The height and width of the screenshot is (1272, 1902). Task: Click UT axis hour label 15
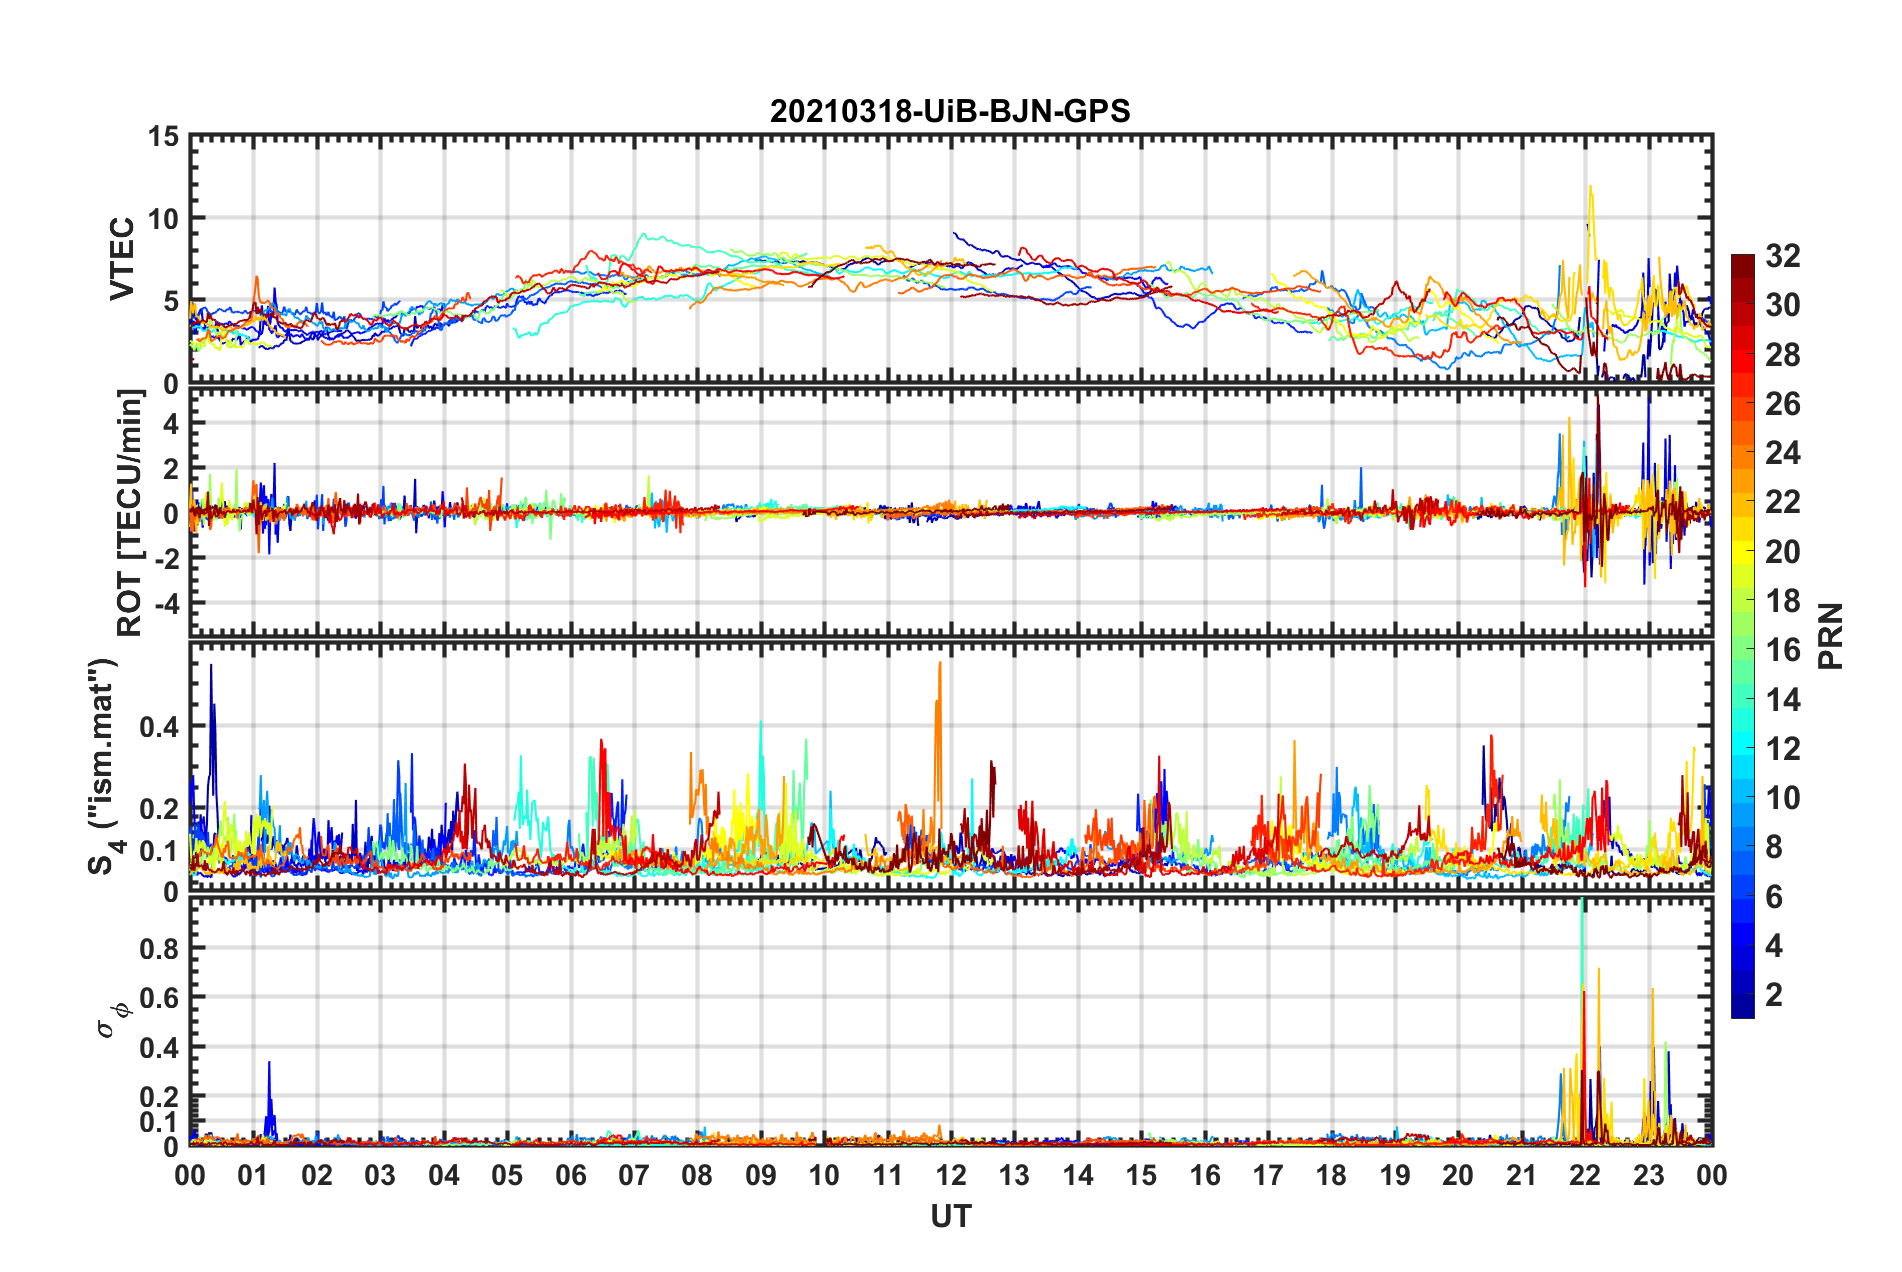[x=1141, y=1176]
